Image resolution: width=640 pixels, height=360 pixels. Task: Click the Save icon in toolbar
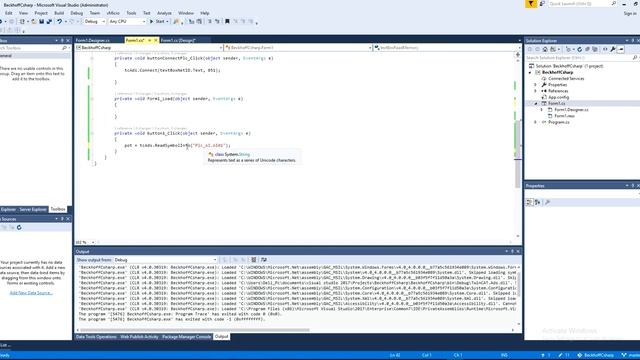(41, 21)
